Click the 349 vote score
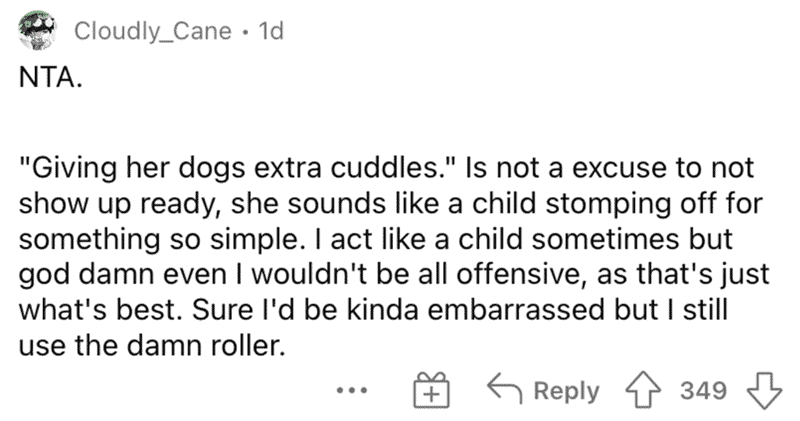This screenshot has height=421, width=800. pos(703,390)
